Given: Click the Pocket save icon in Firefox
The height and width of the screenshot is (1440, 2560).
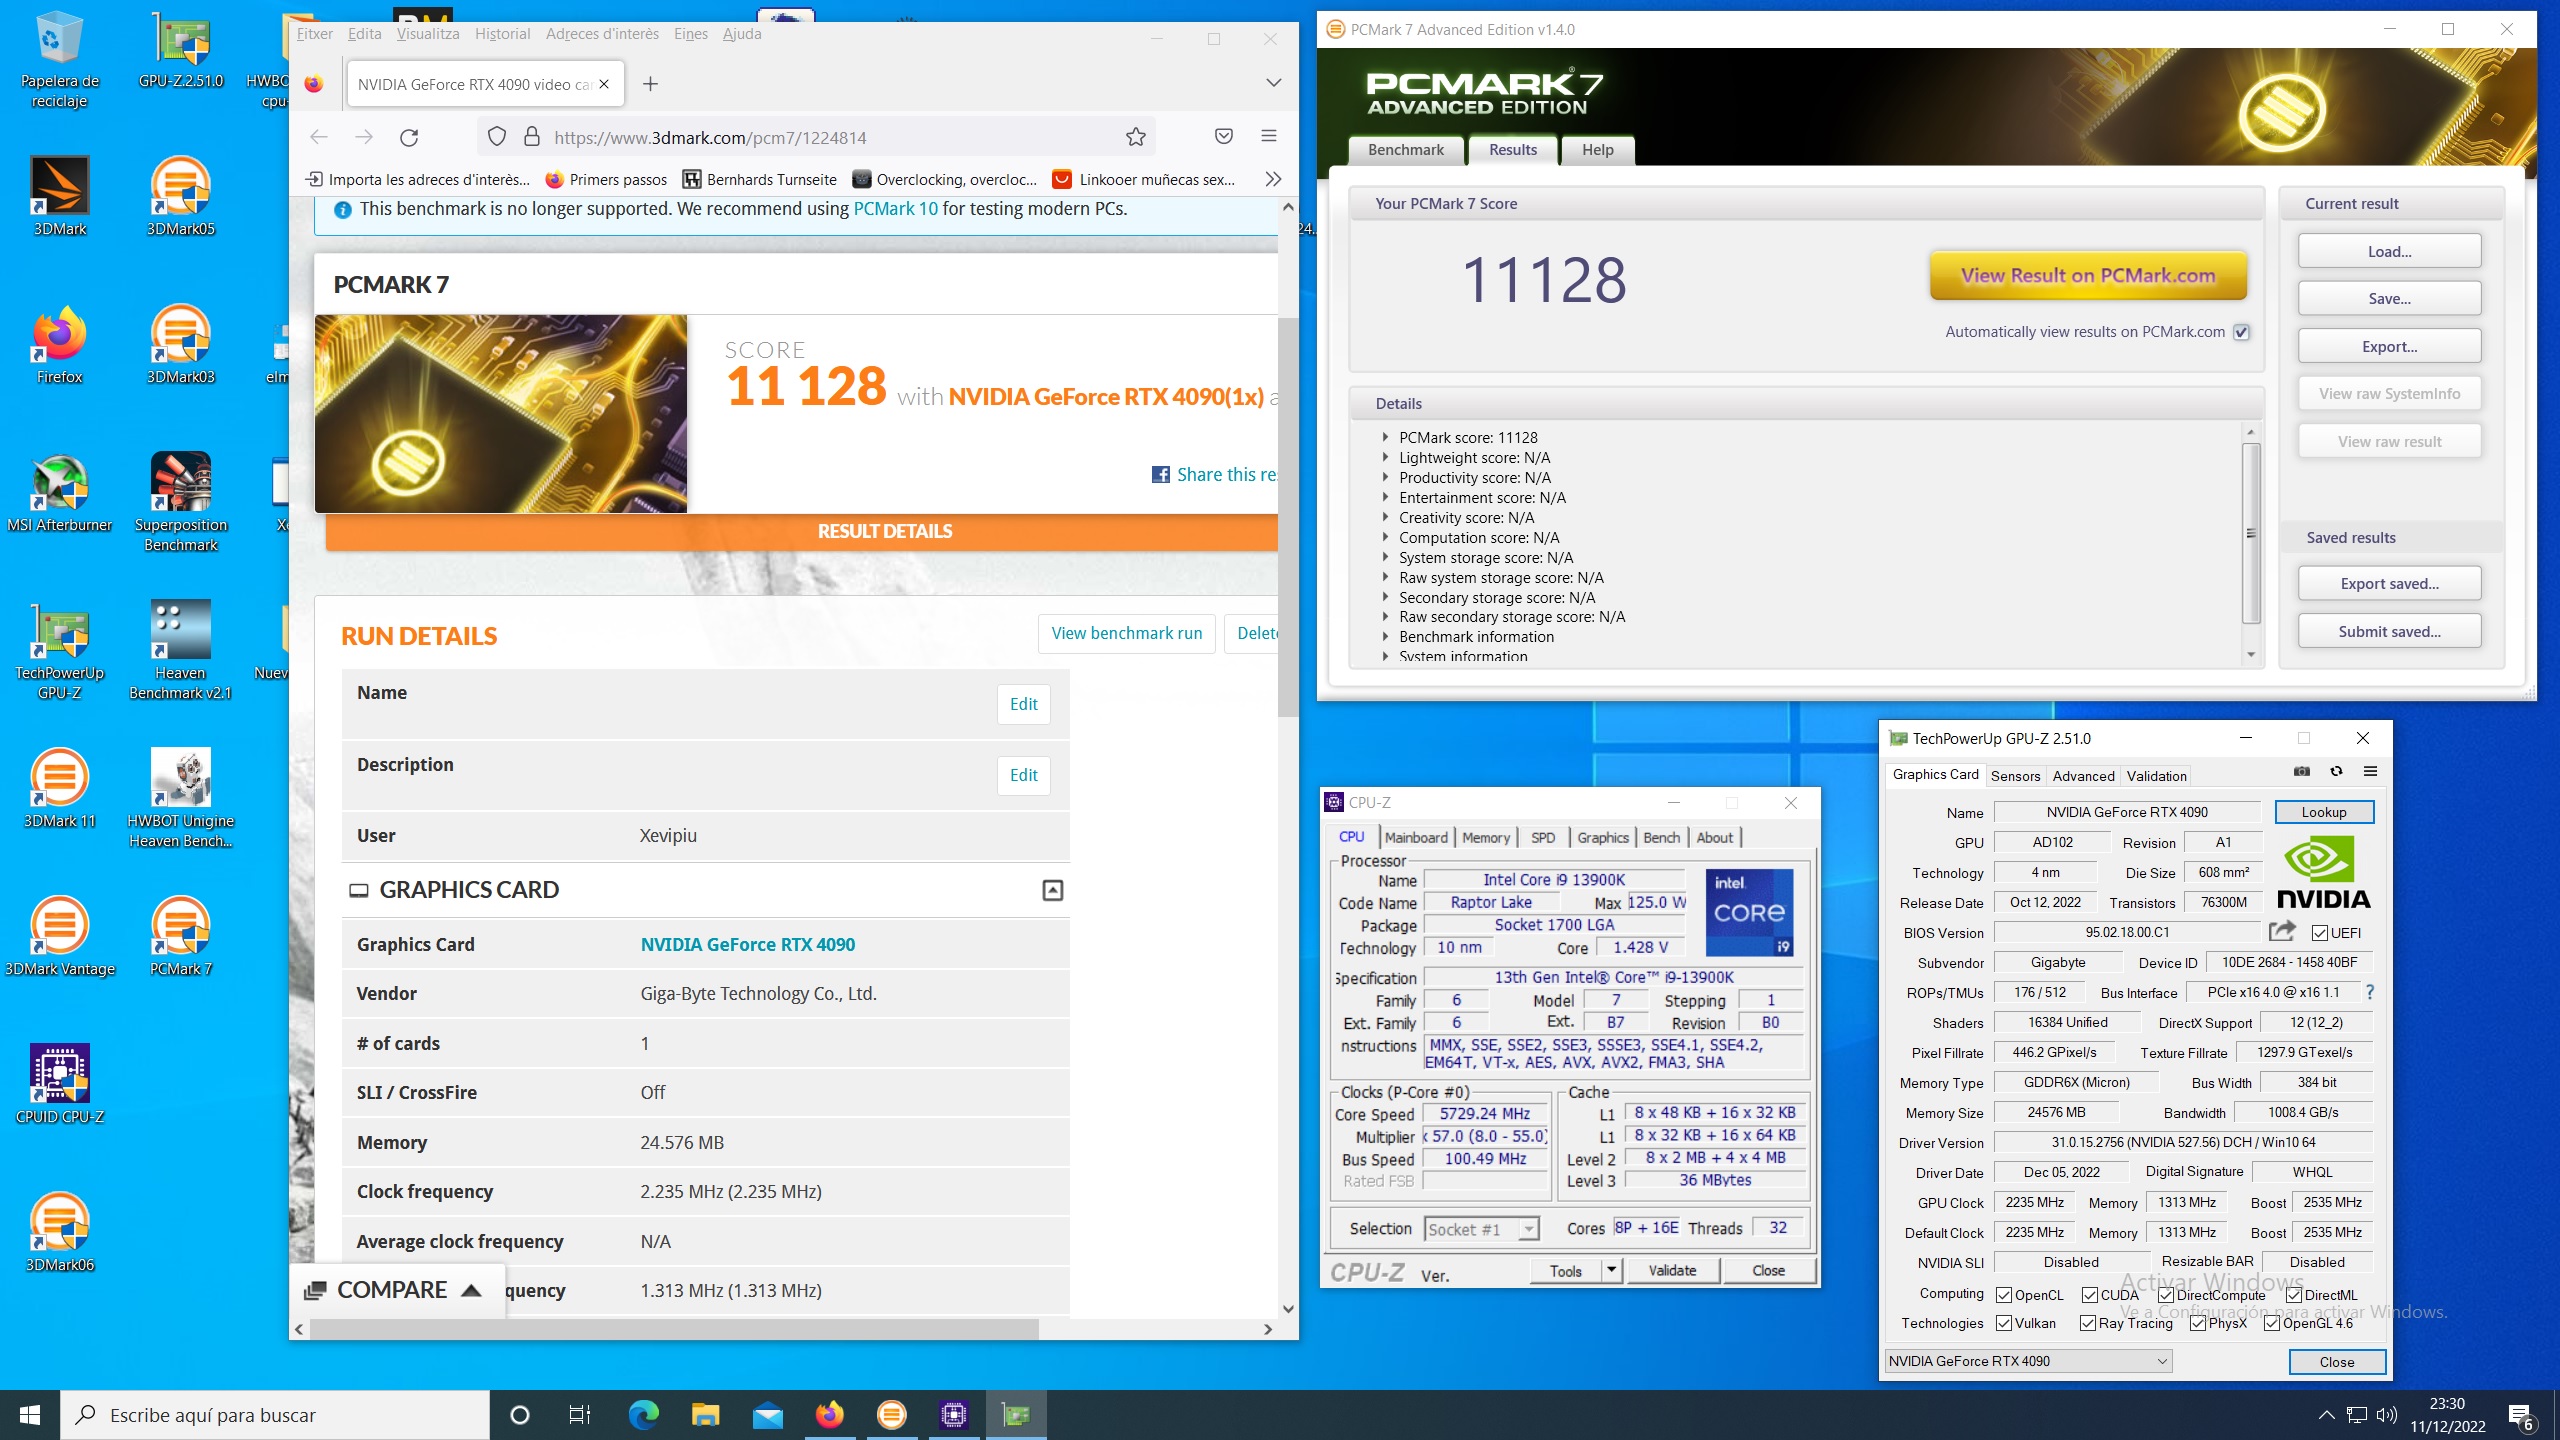Looking at the screenshot, I should coord(1223,136).
